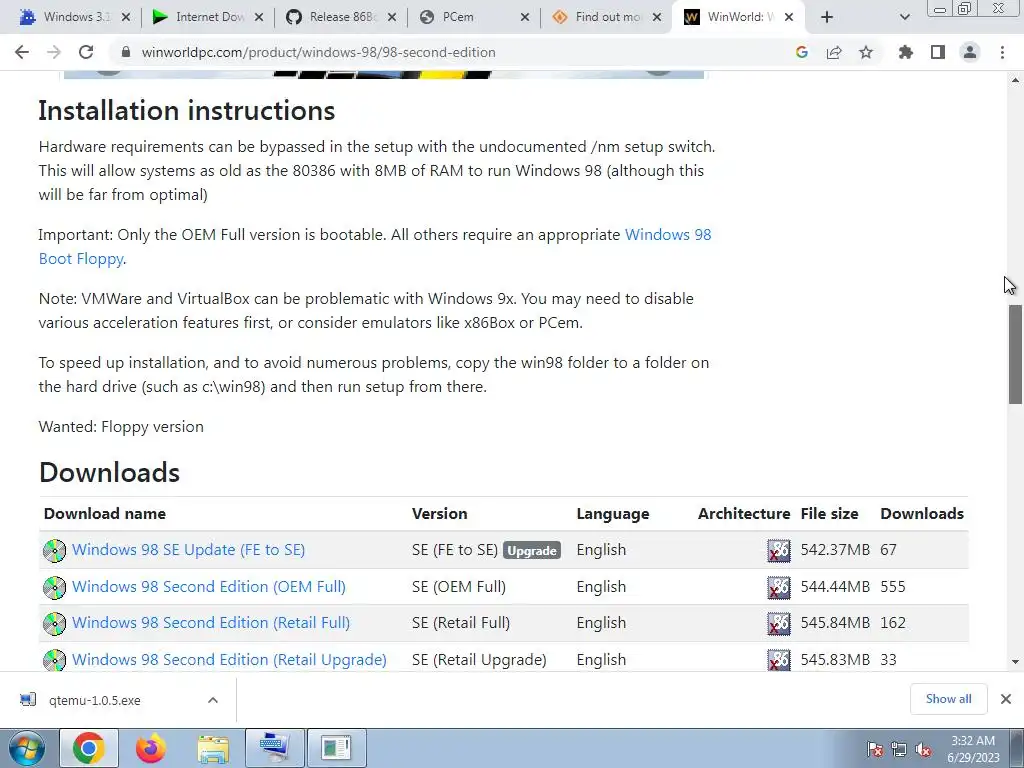Bookmark this page with star icon
The image size is (1024, 768).
coord(866,52)
